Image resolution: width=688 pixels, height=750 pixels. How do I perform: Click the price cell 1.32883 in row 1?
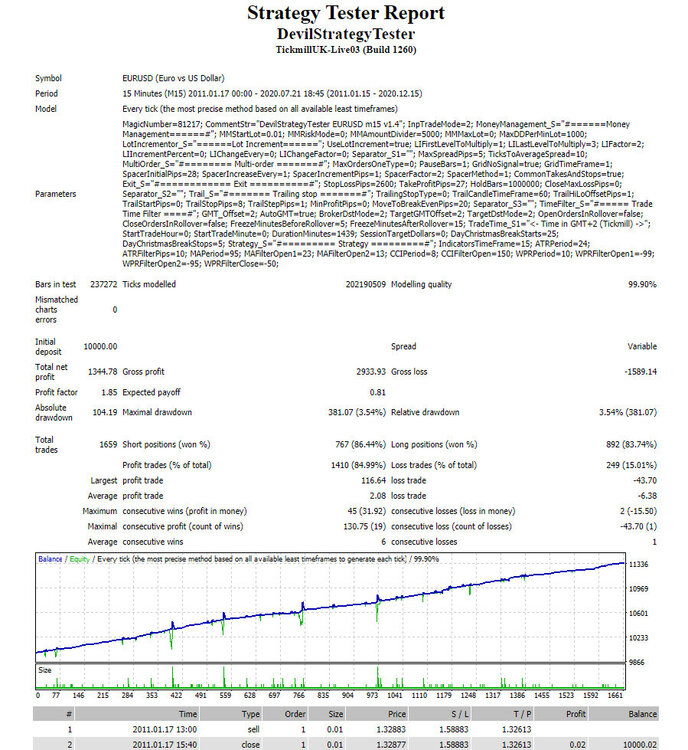(x=391, y=729)
